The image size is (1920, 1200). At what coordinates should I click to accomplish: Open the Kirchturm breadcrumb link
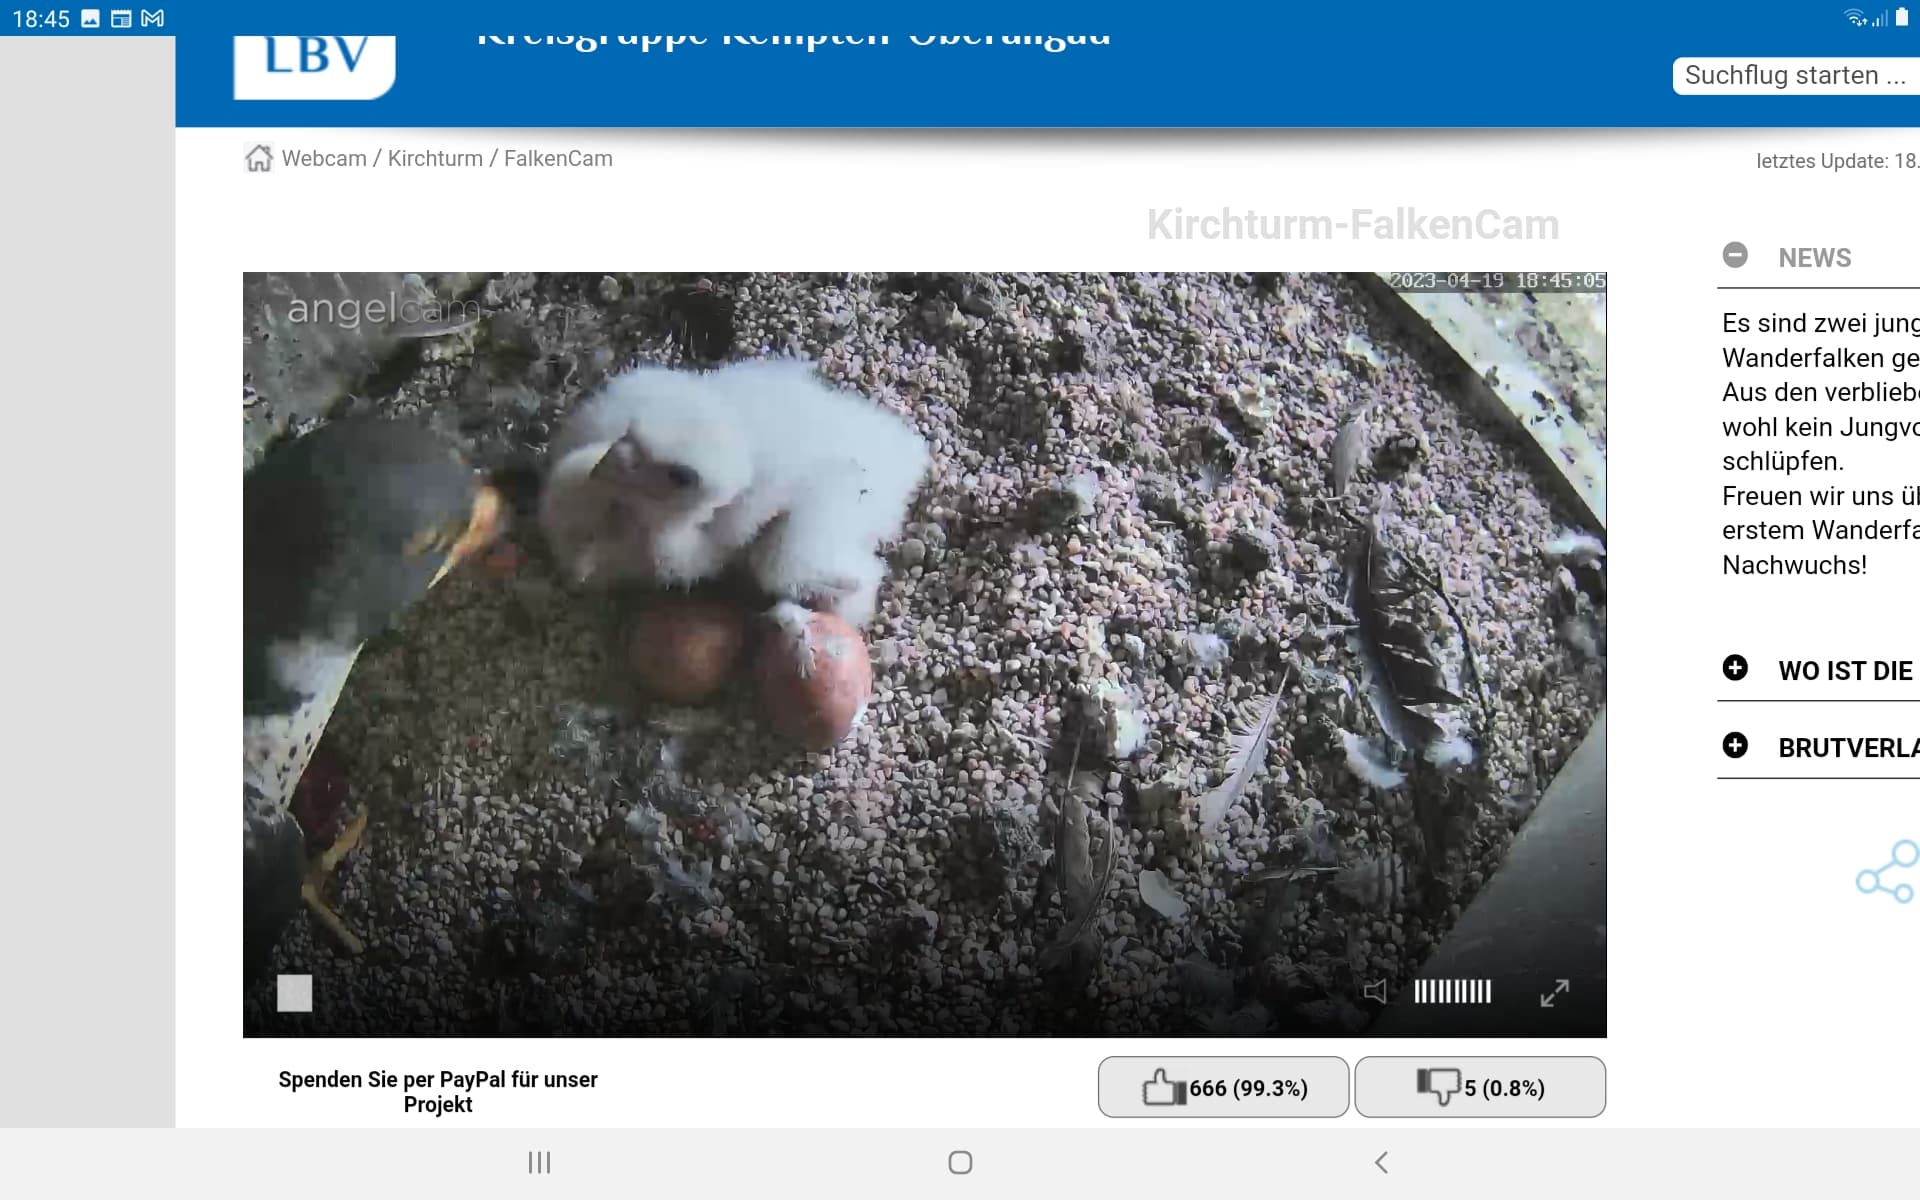click(x=435, y=158)
